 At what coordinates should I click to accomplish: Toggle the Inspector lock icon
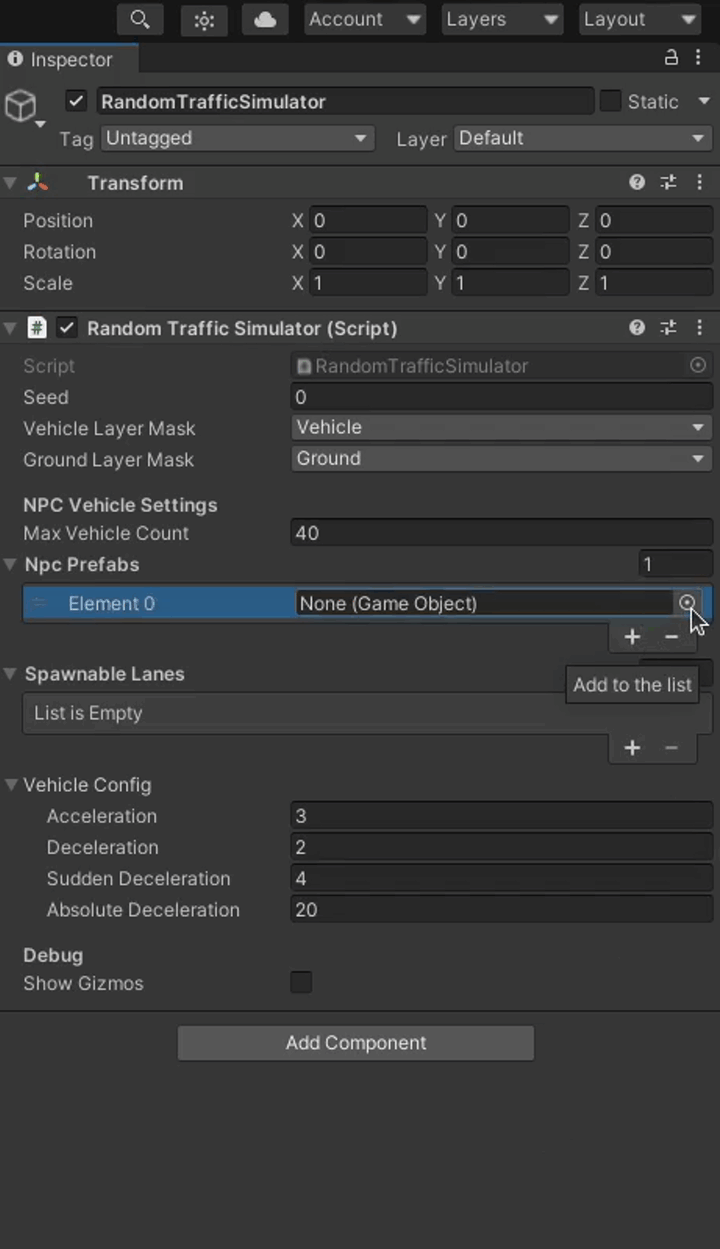(x=671, y=58)
